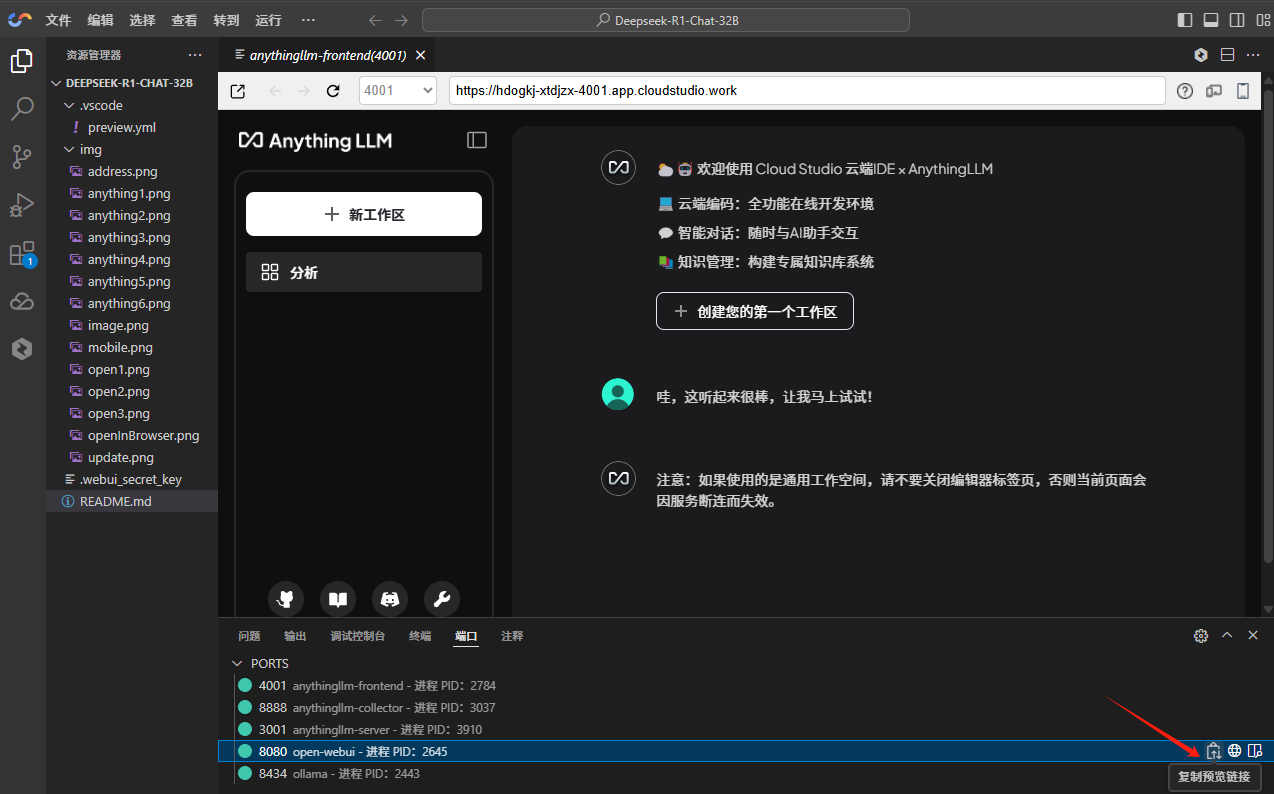Image resolution: width=1274 pixels, height=794 pixels.
Task: Switch to the 问题 panel tab
Action: [x=249, y=636]
